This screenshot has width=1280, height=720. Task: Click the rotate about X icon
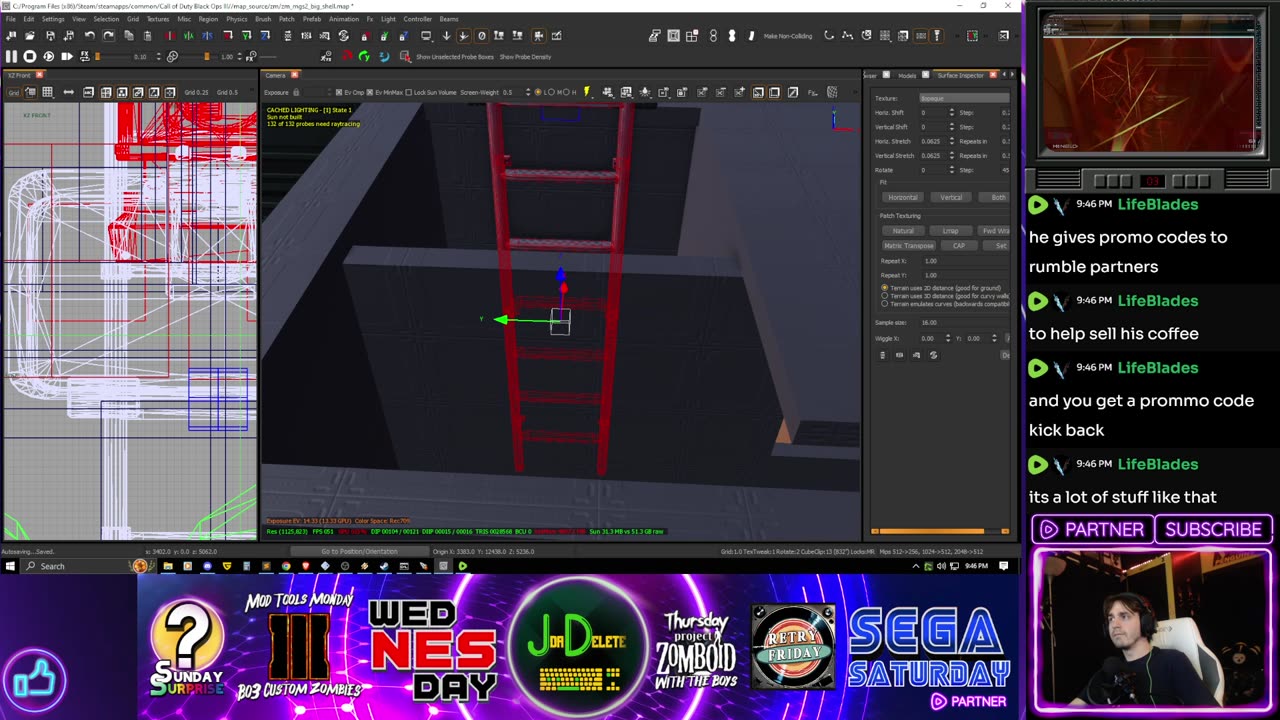[x=228, y=36]
